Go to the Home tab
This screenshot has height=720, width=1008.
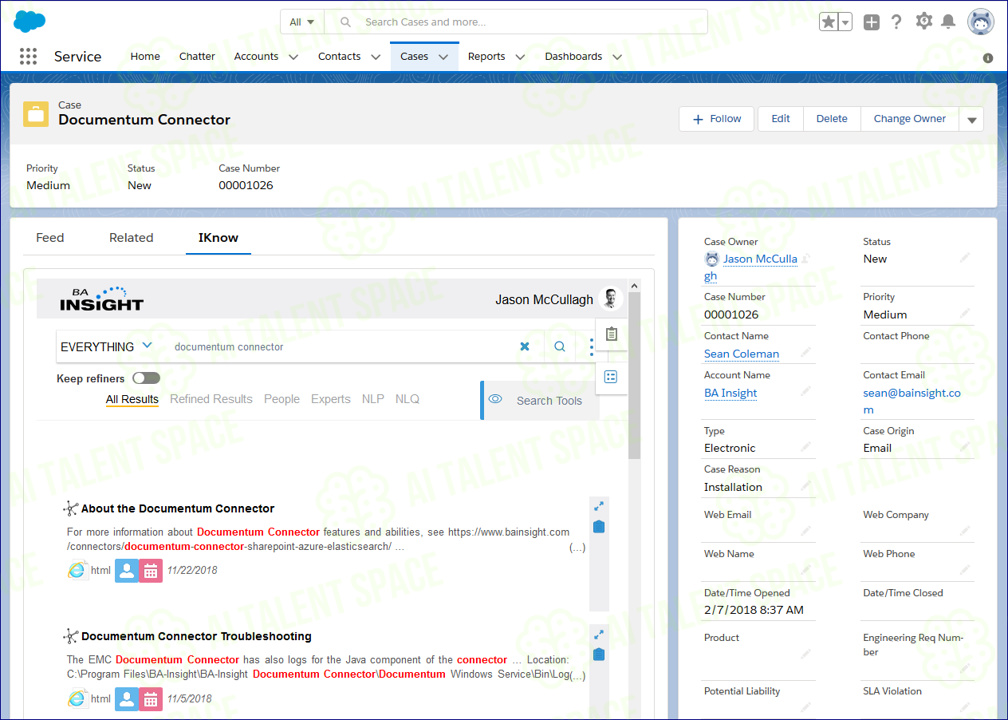click(145, 57)
